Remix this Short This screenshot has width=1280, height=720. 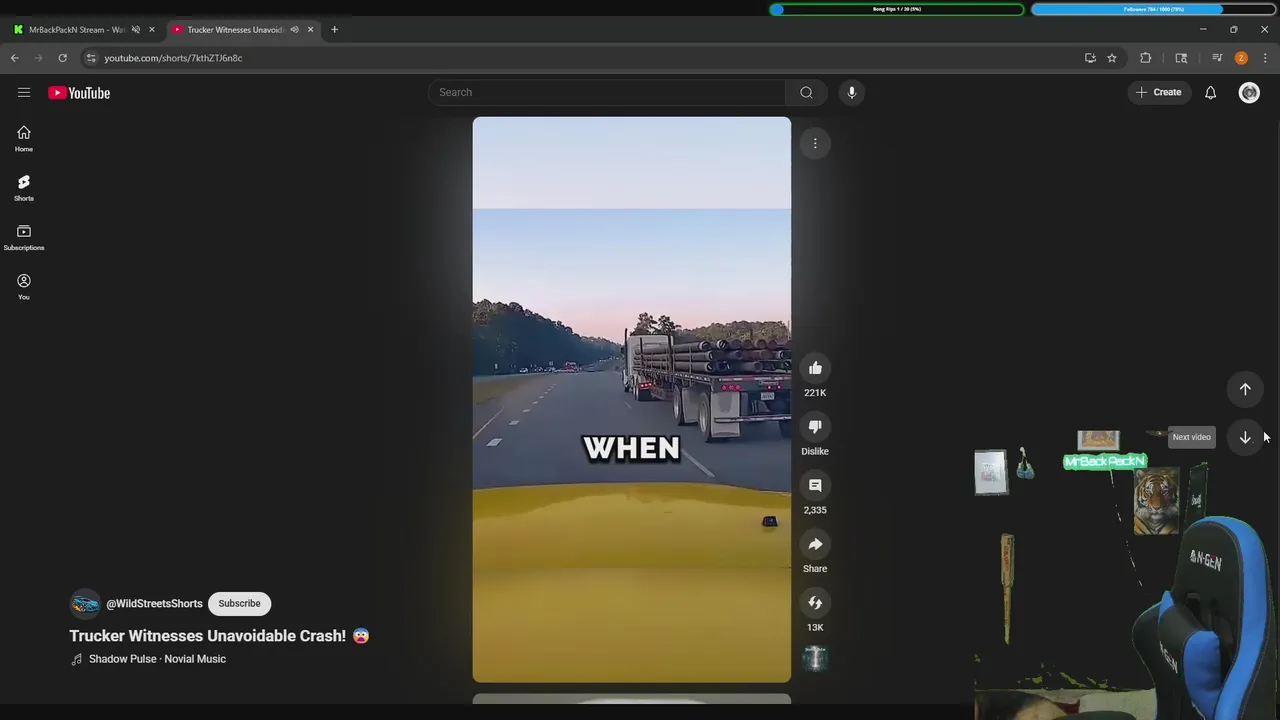coord(815,603)
